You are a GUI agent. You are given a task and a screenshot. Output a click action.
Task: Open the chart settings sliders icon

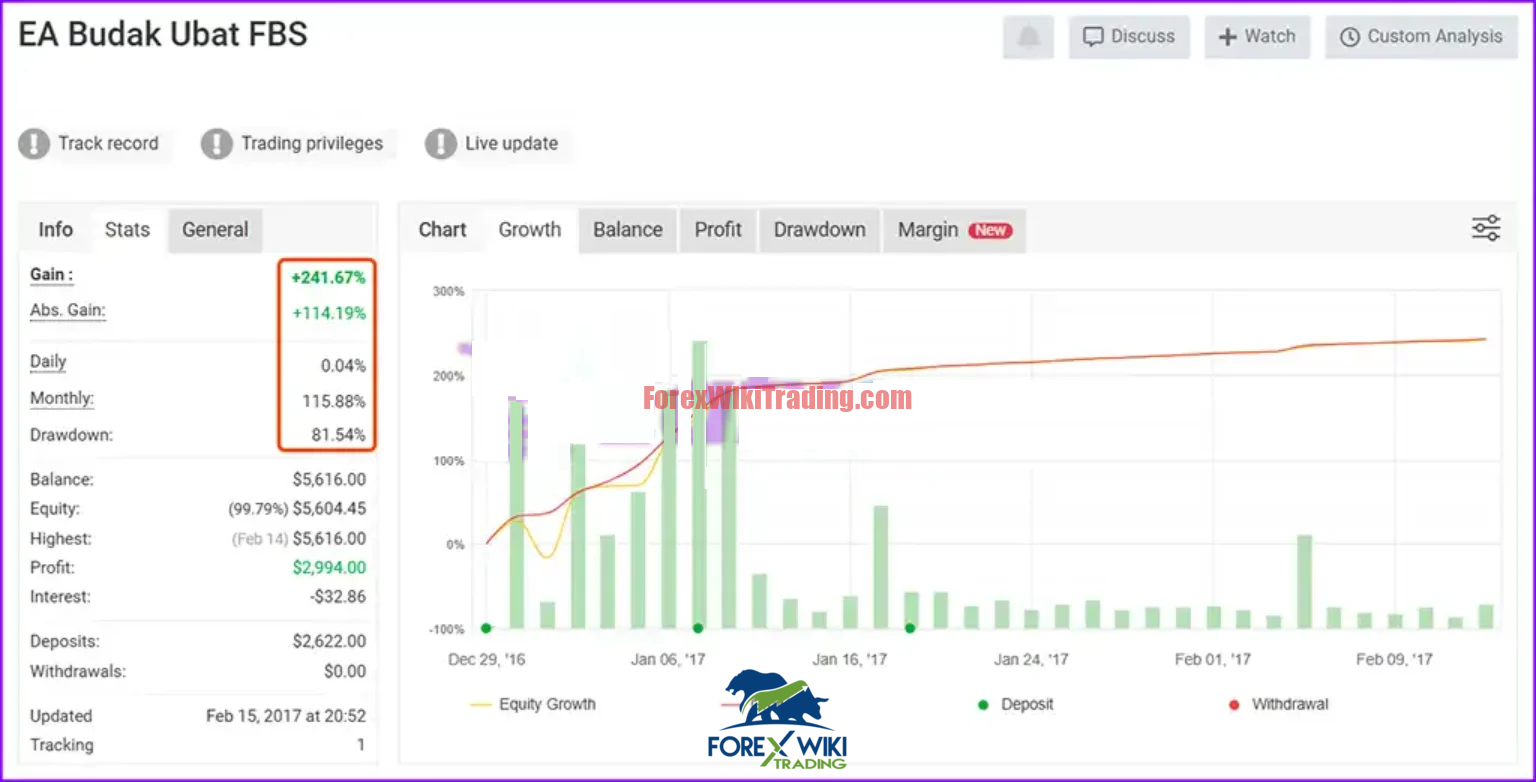tap(1486, 228)
